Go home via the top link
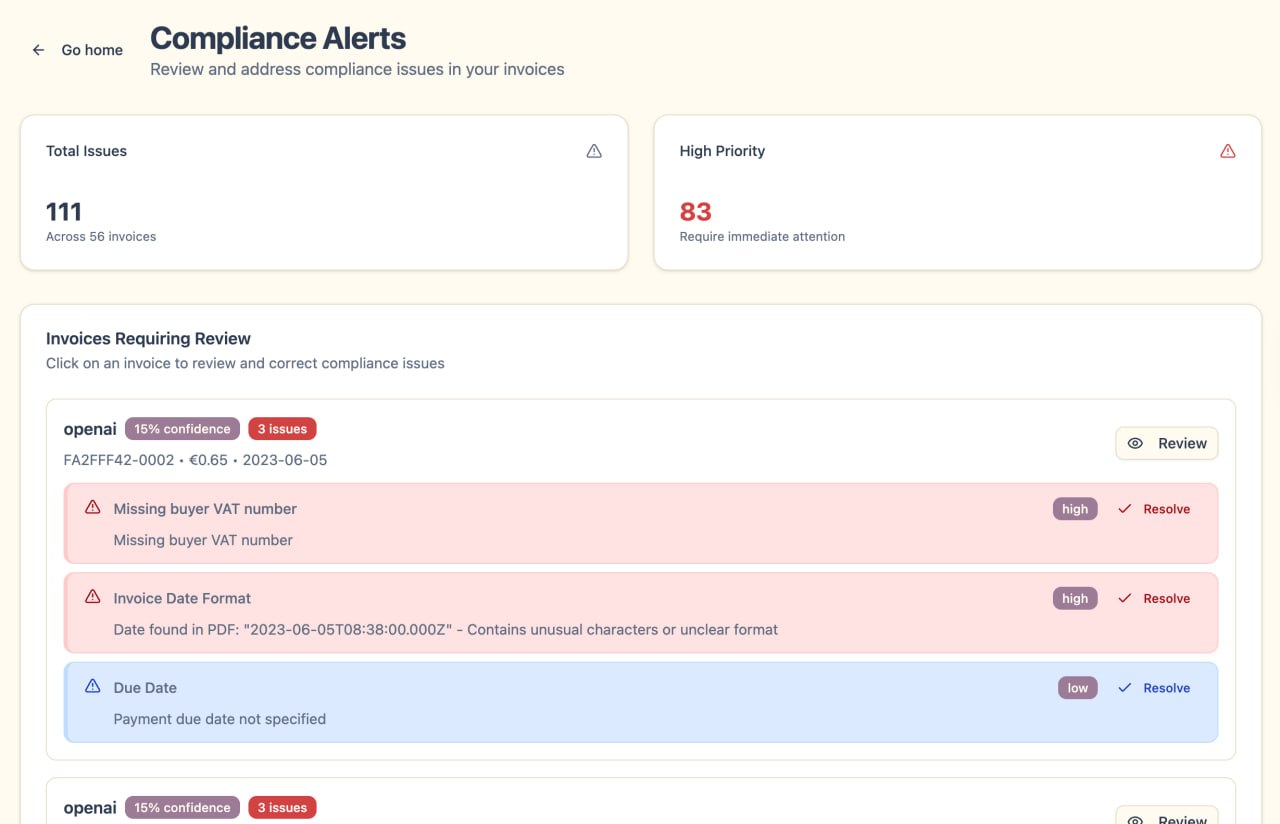The width and height of the screenshot is (1280, 824). coord(91,50)
